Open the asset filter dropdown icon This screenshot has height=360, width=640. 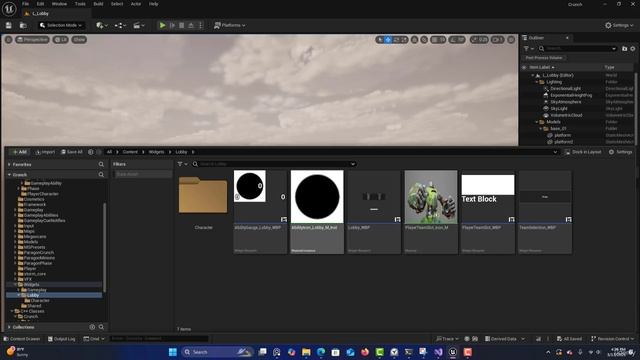(182, 164)
